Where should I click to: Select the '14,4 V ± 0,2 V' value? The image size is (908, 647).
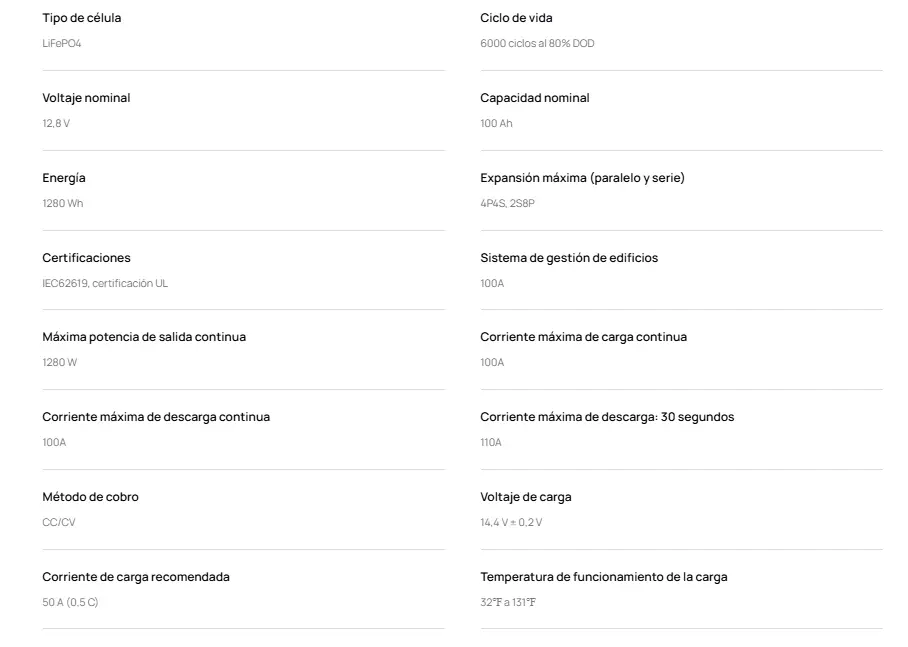[x=511, y=523]
